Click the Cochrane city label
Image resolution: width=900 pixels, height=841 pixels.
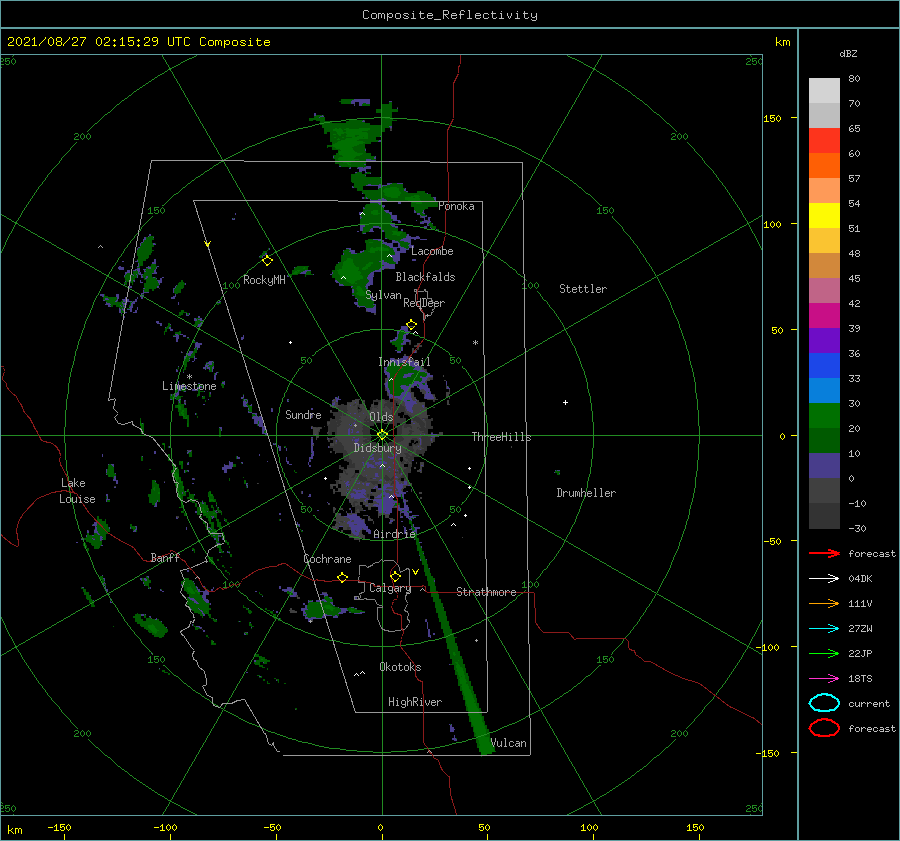coord(327,559)
